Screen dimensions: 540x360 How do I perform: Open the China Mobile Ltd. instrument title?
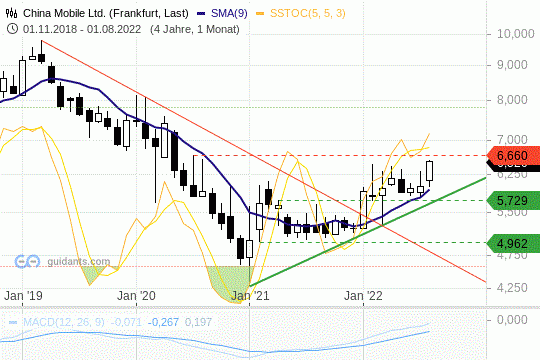pyautogui.click(x=106, y=13)
